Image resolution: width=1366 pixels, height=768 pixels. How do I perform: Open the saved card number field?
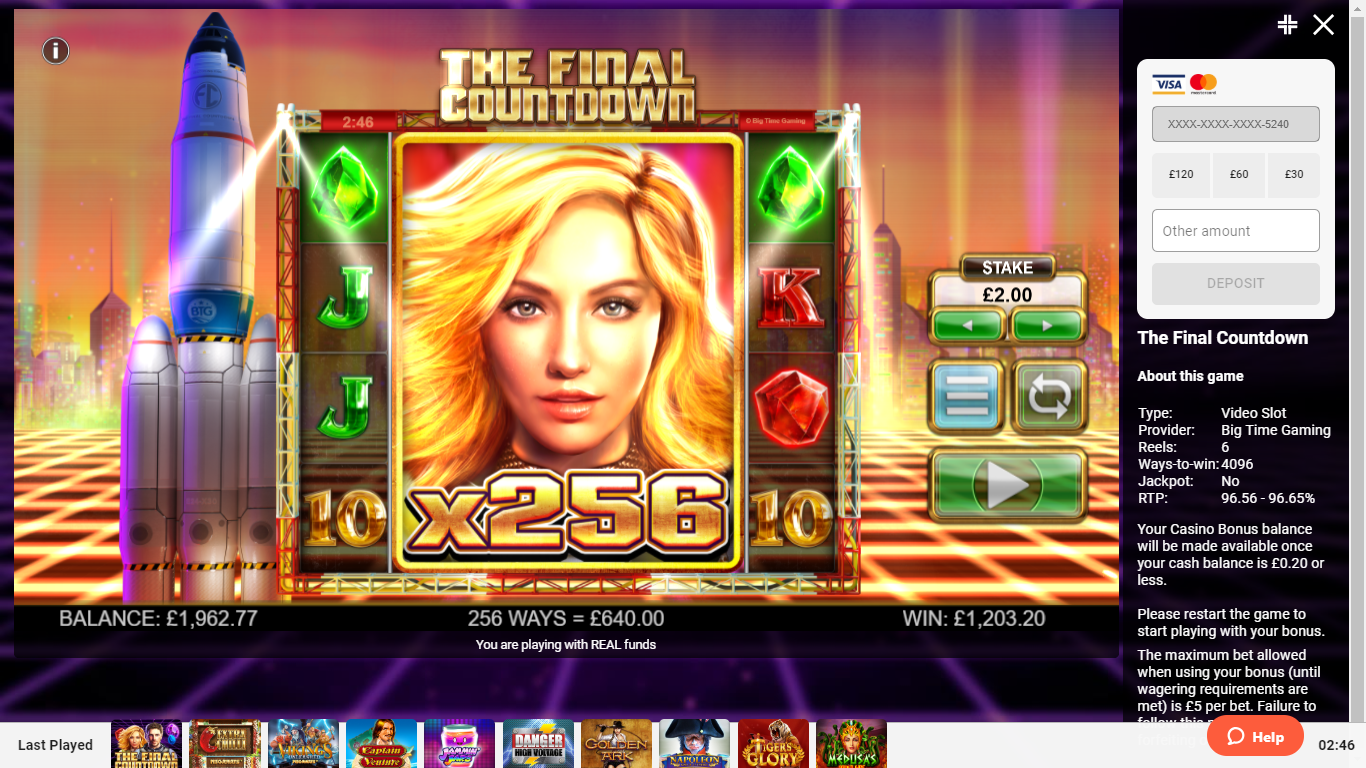click(x=1236, y=124)
